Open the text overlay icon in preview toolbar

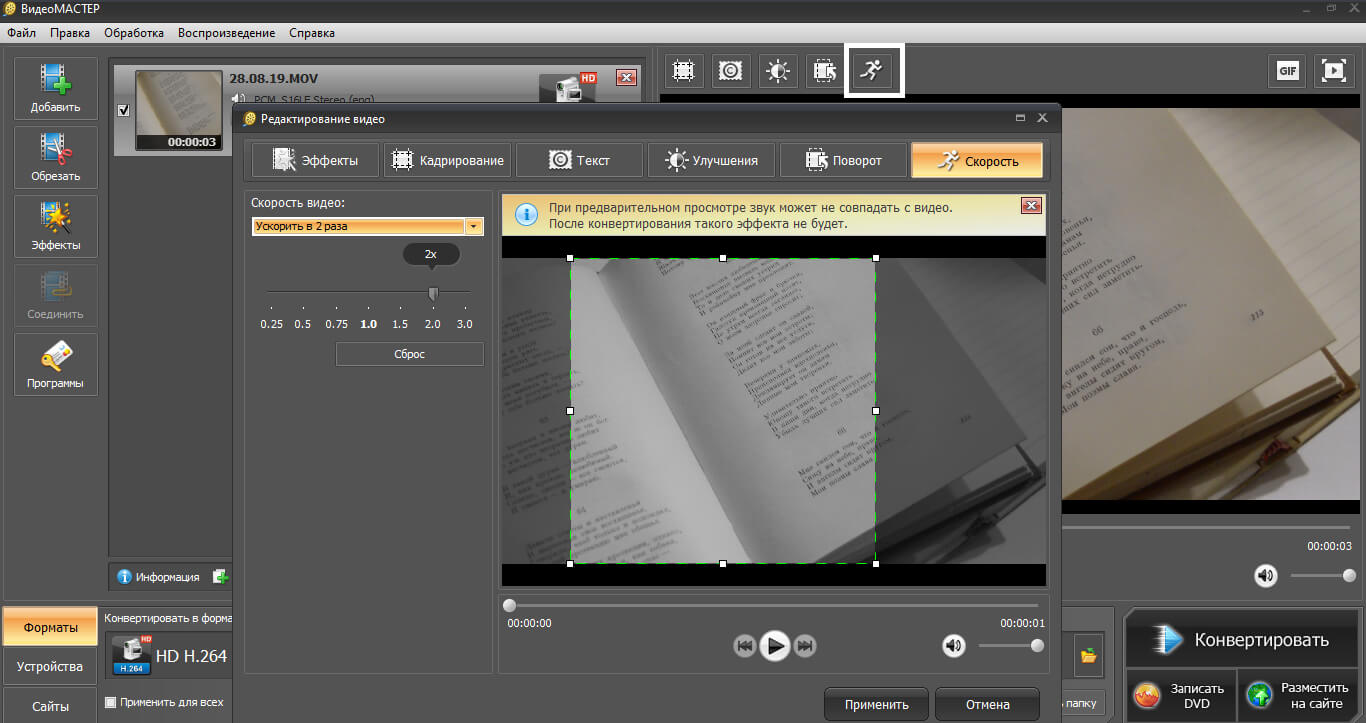click(731, 70)
